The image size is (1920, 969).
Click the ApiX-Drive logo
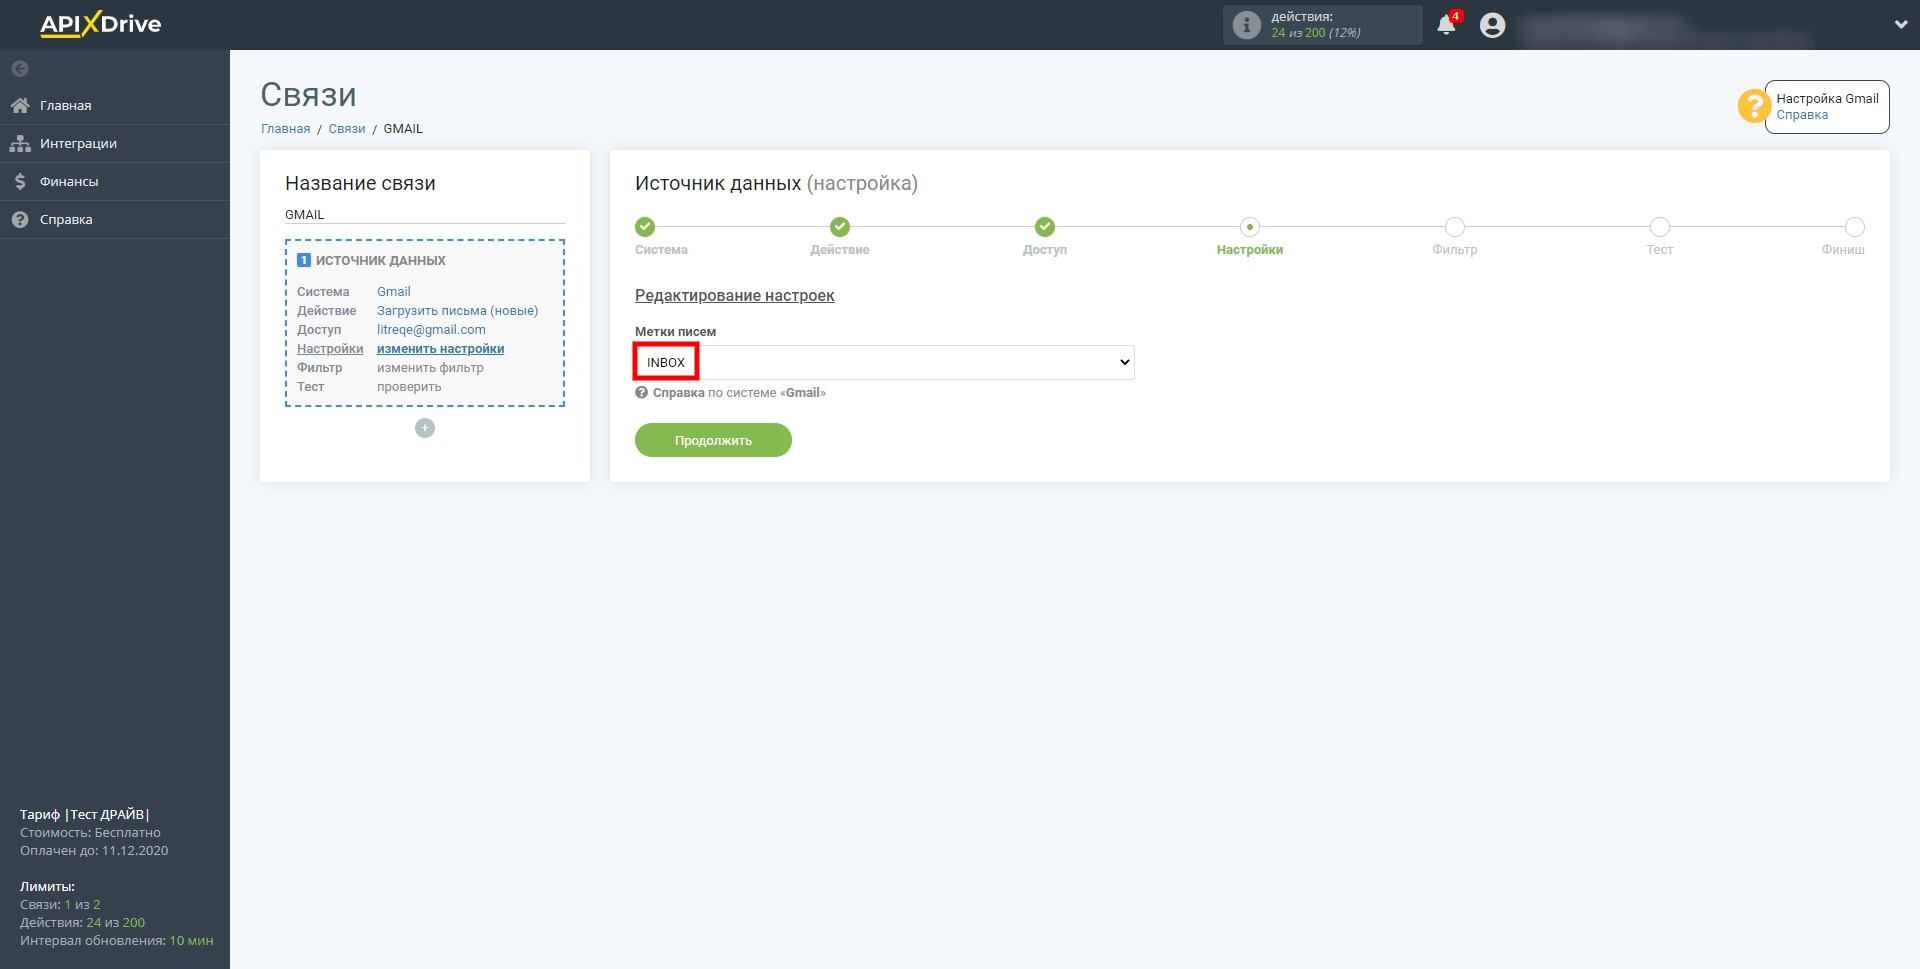[100, 24]
